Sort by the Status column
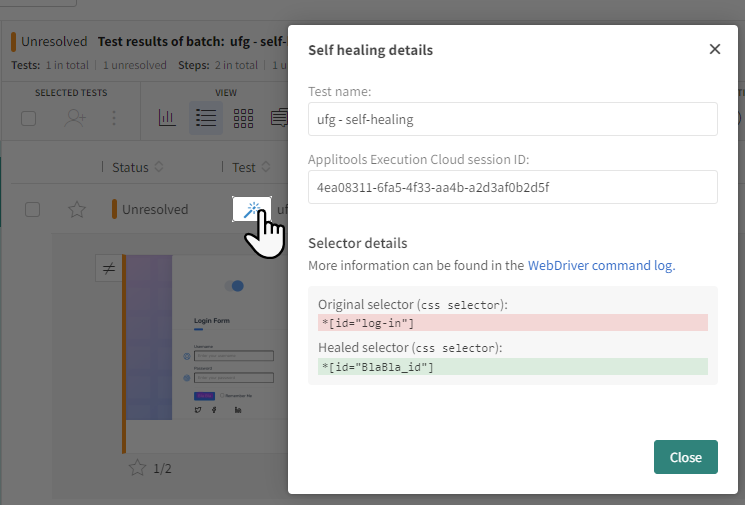 click(158, 167)
